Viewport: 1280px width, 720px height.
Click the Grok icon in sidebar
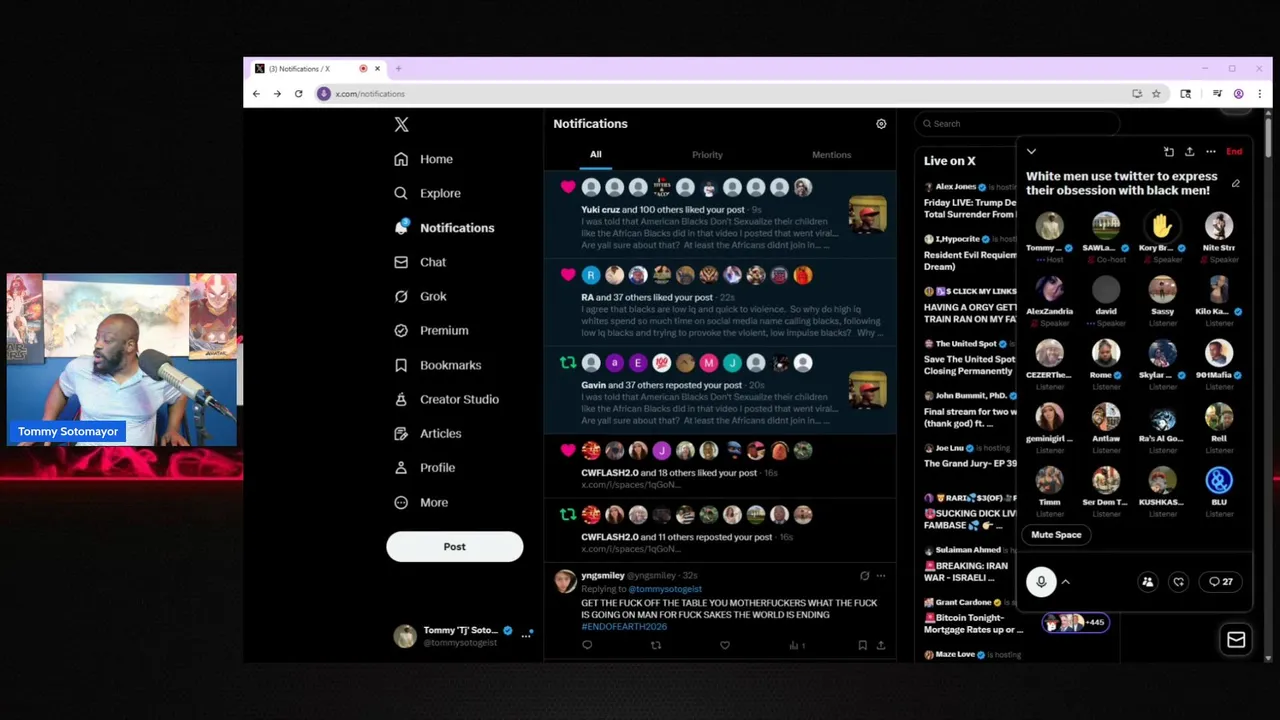(x=401, y=296)
